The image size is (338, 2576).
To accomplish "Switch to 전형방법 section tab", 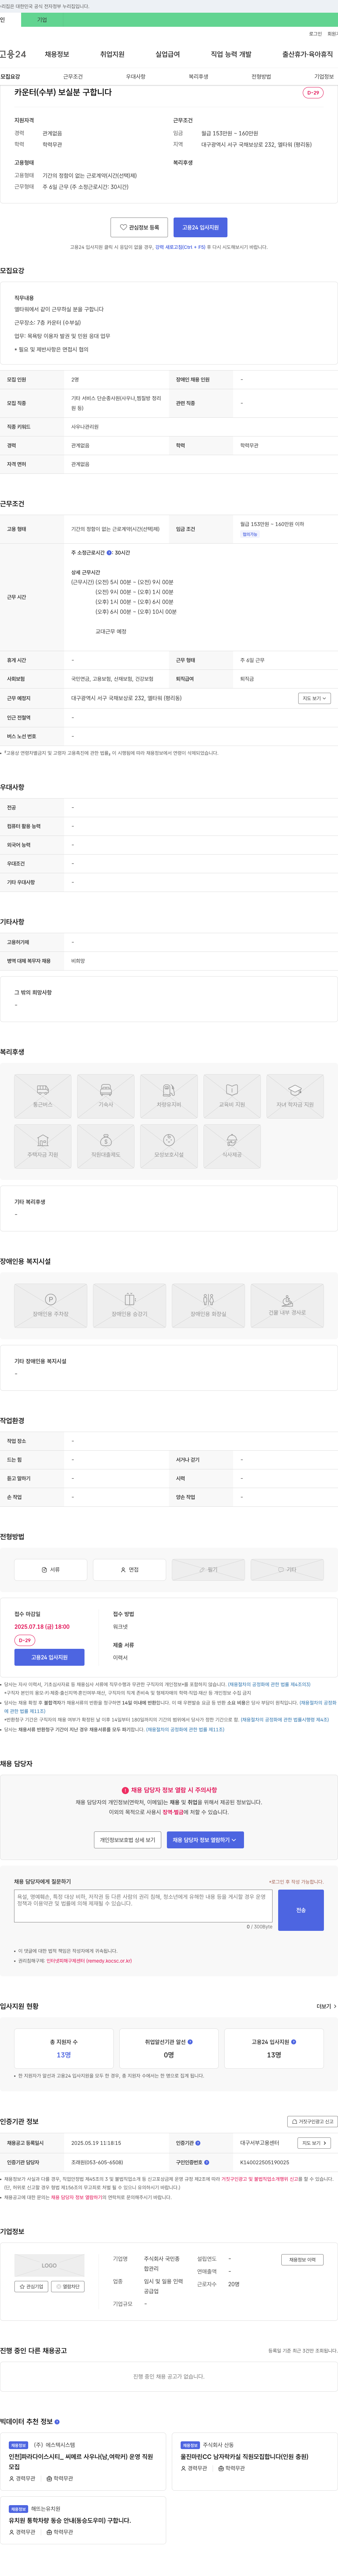I will (261, 76).
